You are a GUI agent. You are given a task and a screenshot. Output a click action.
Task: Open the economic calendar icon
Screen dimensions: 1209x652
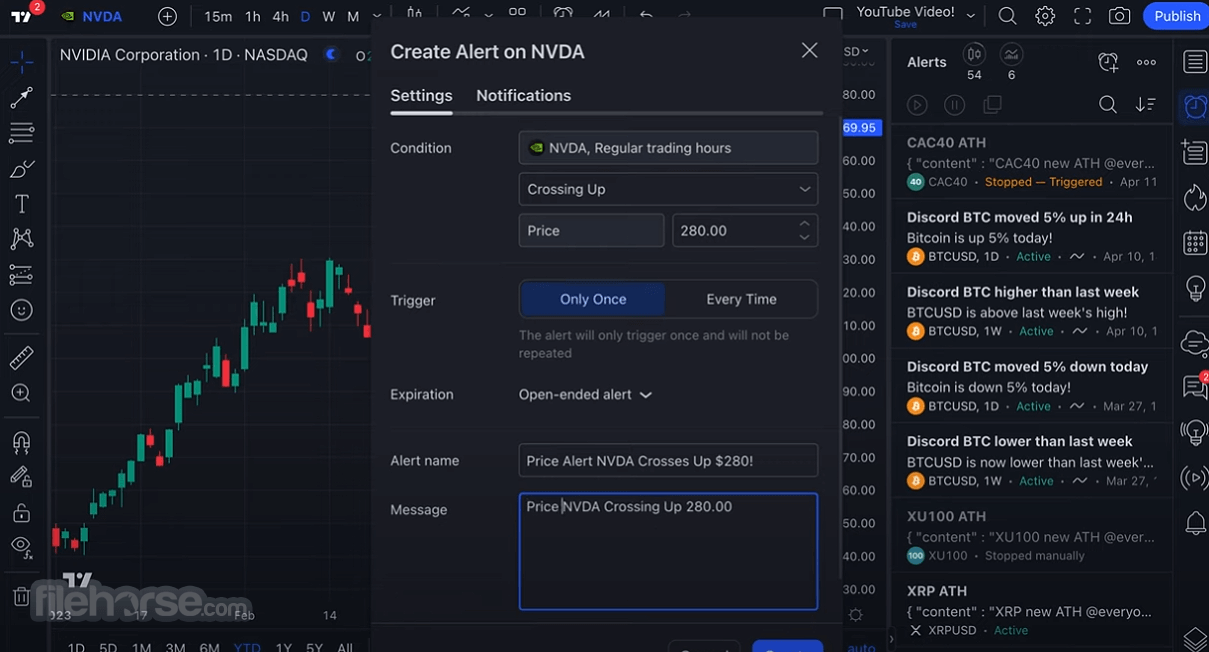tap(1194, 243)
